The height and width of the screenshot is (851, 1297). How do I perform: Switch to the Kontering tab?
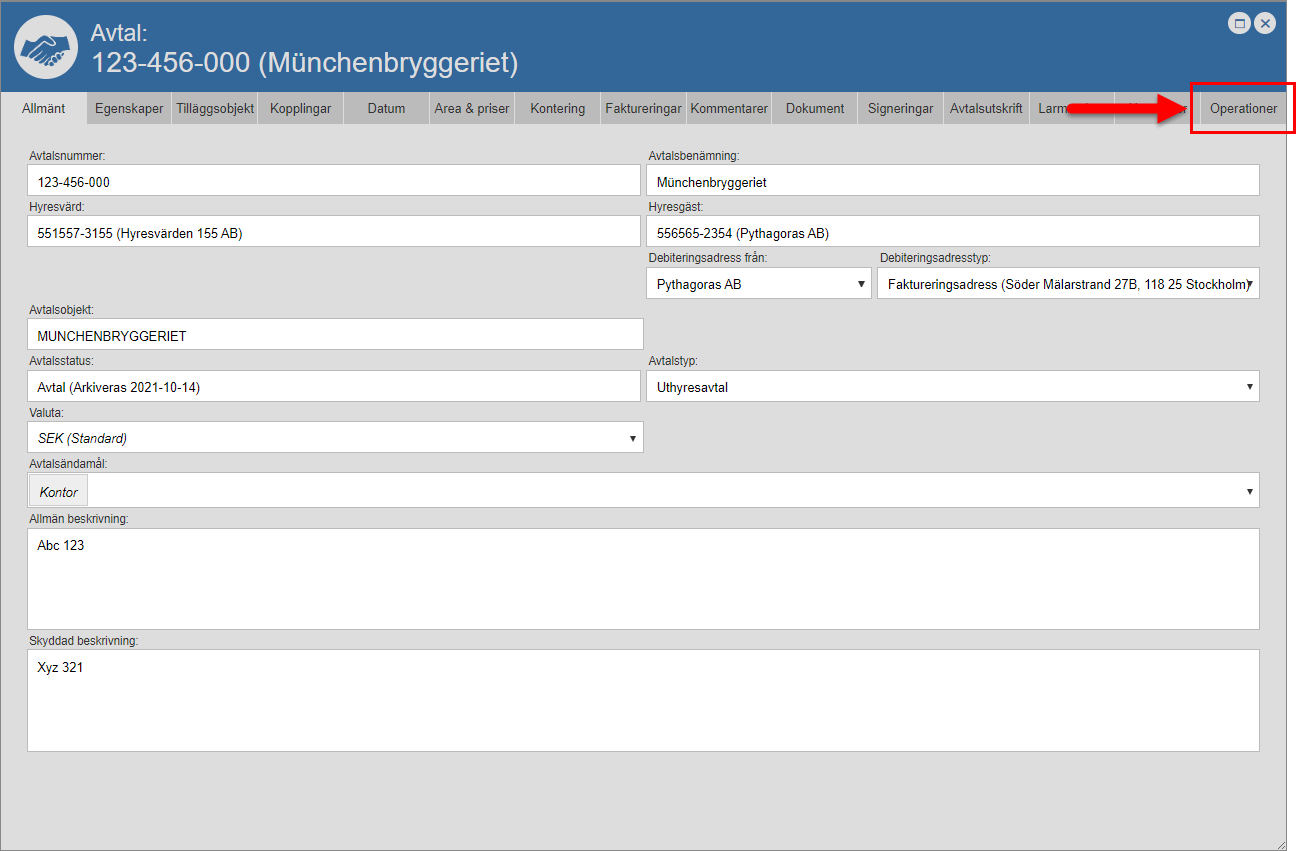pos(558,108)
